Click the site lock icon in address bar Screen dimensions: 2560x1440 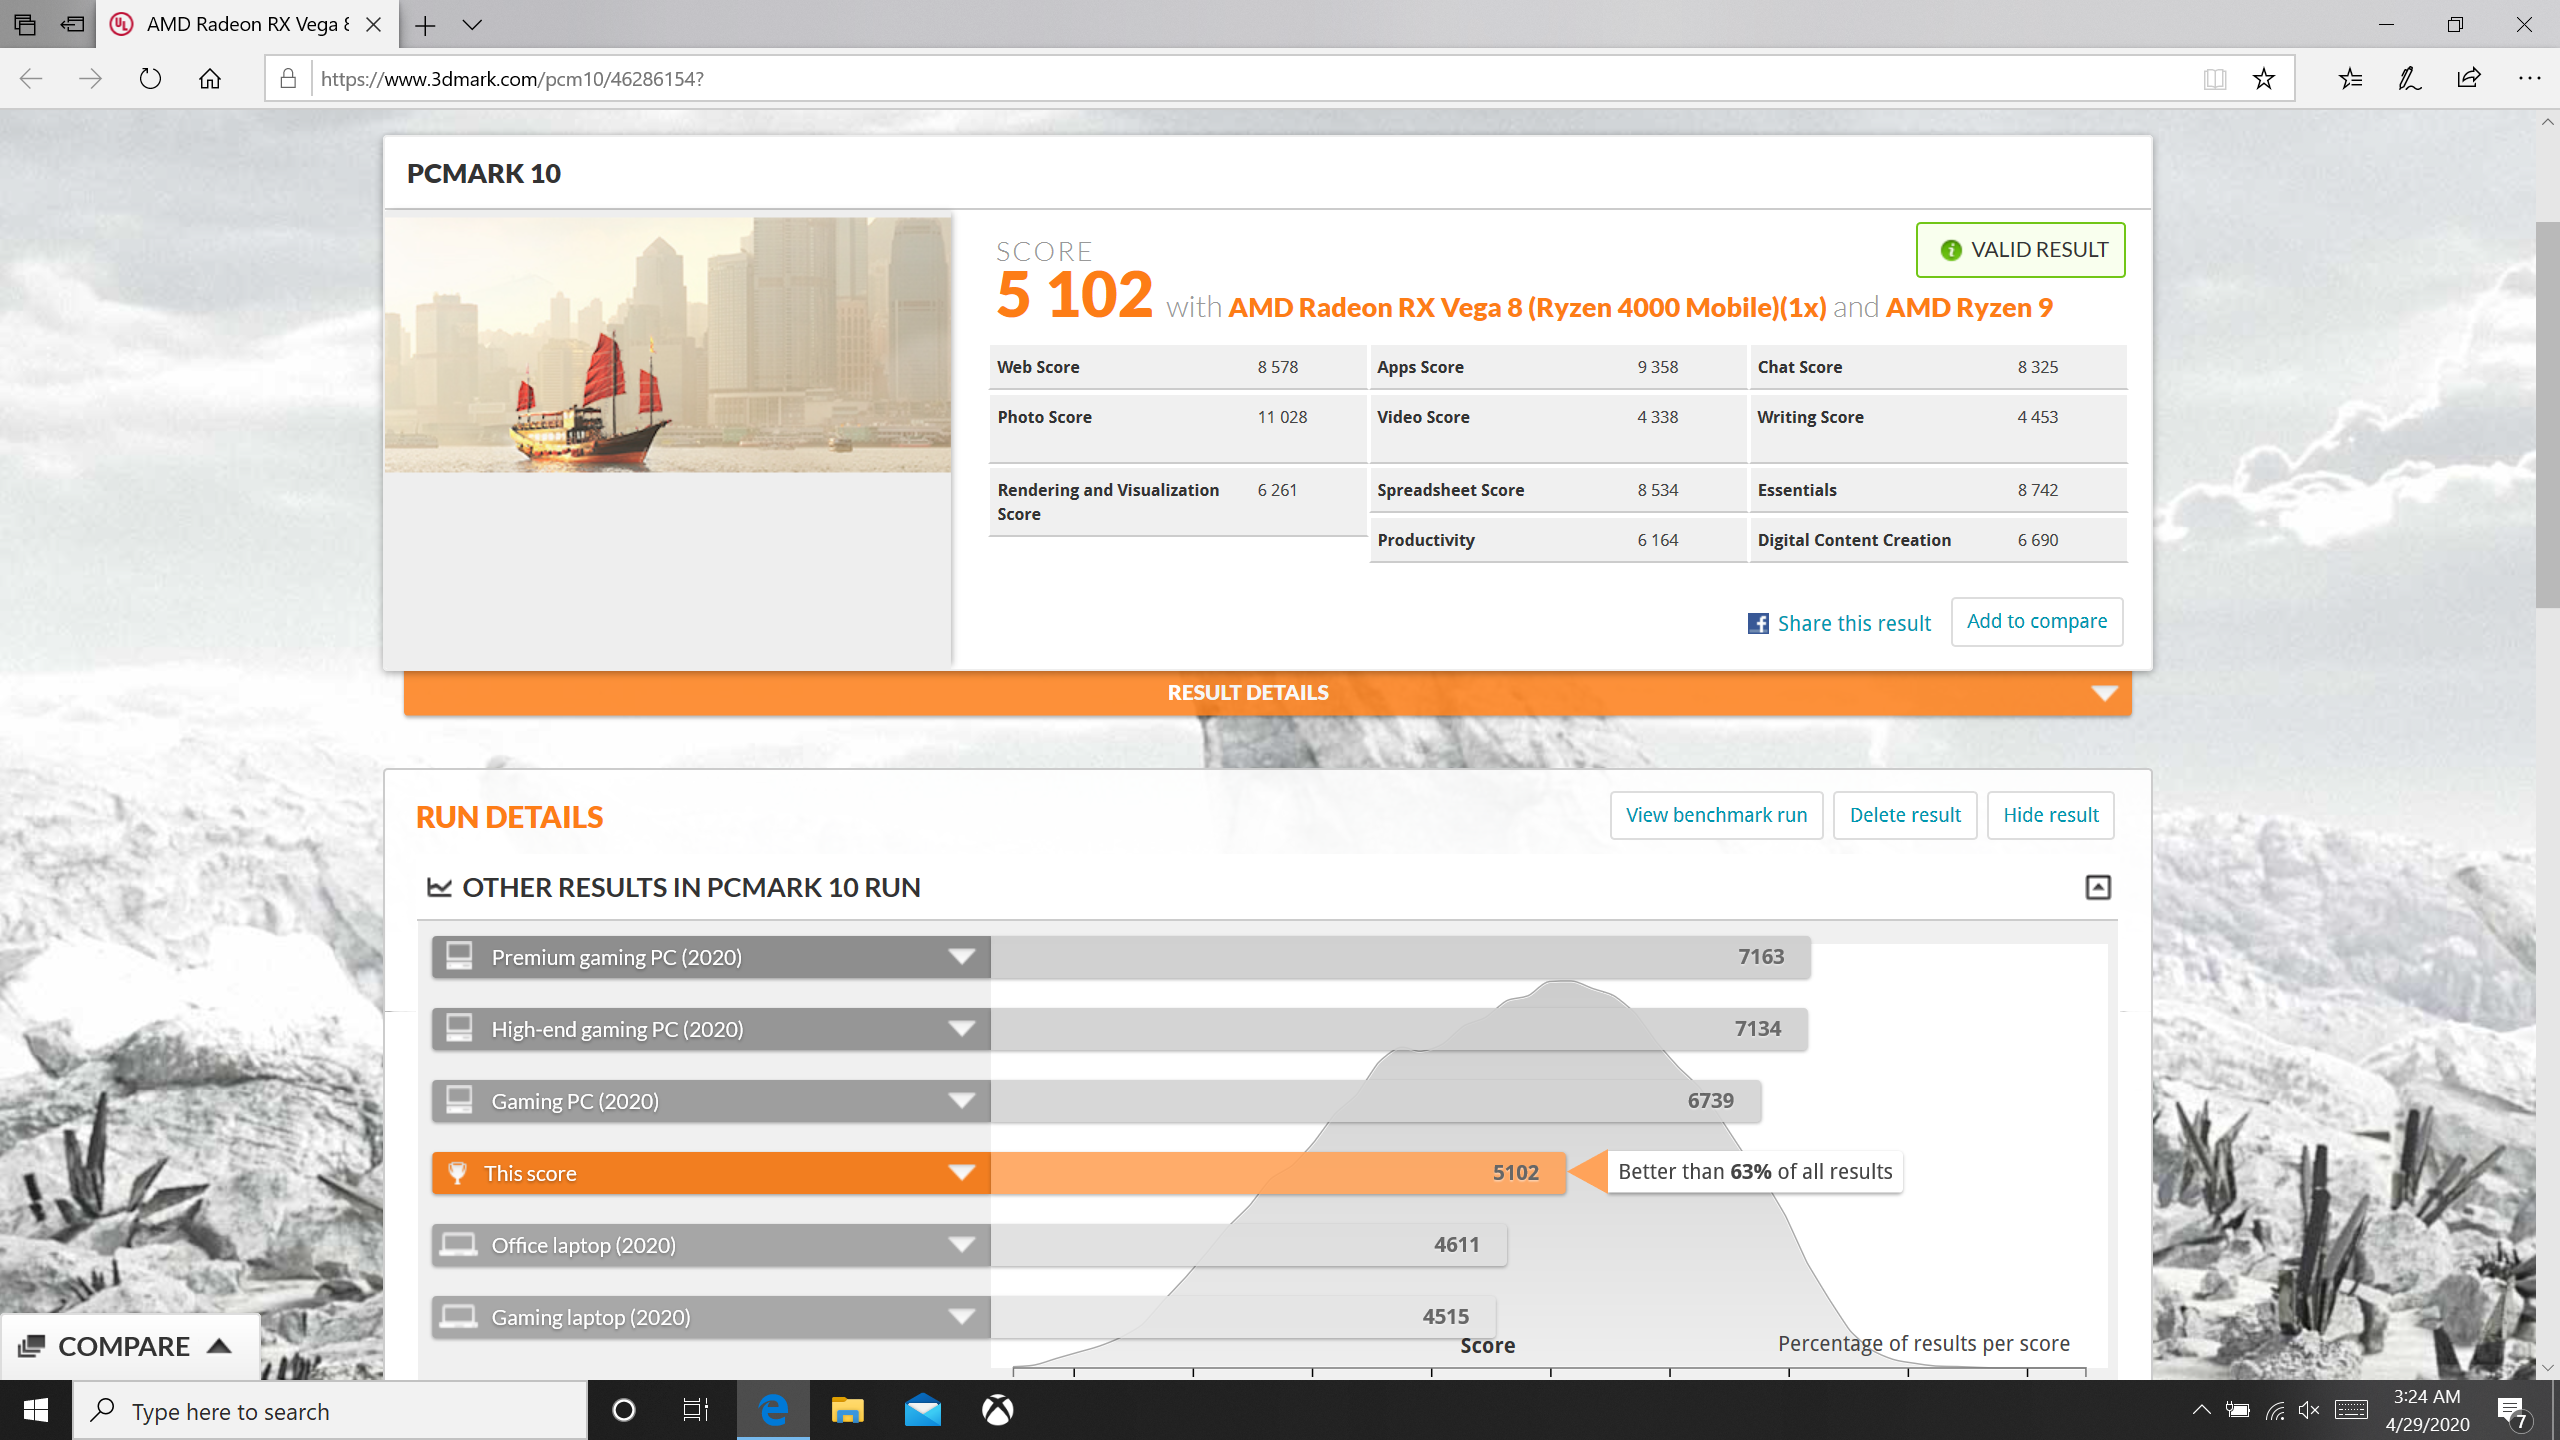288,79
